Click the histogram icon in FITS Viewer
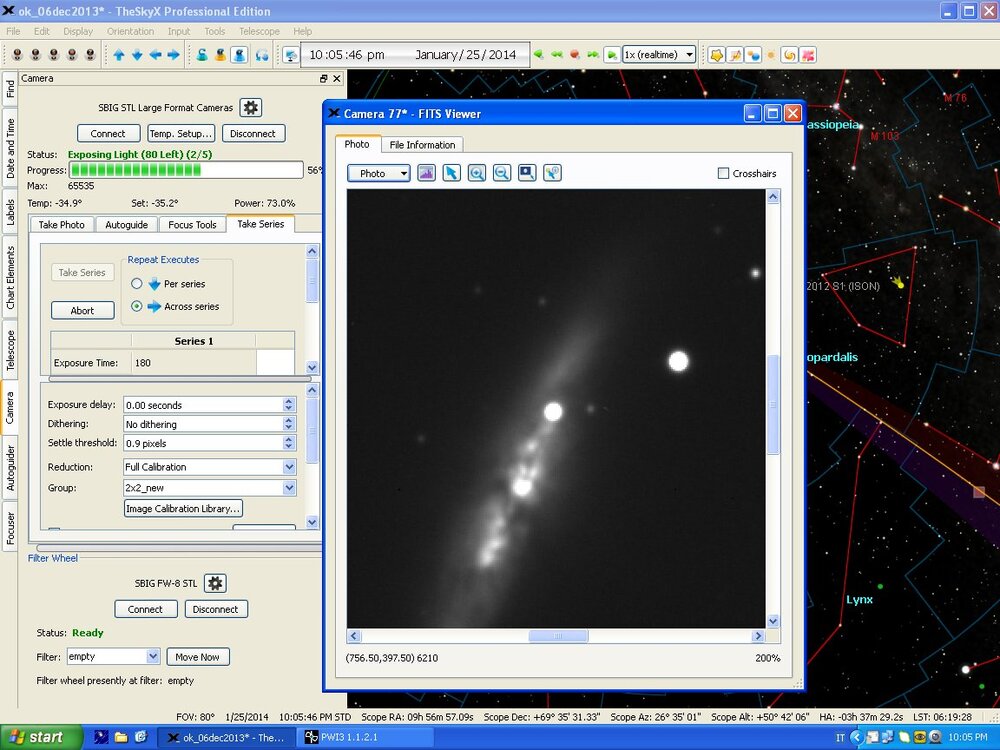1000x750 pixels. point(427,173)
